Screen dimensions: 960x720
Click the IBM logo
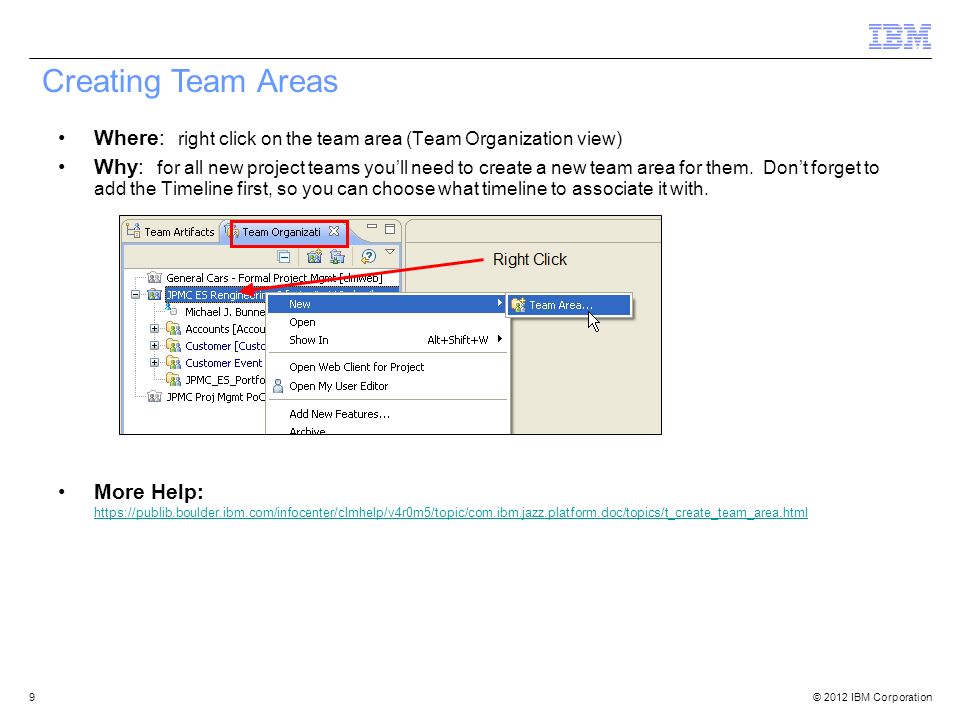click(899, 36)
